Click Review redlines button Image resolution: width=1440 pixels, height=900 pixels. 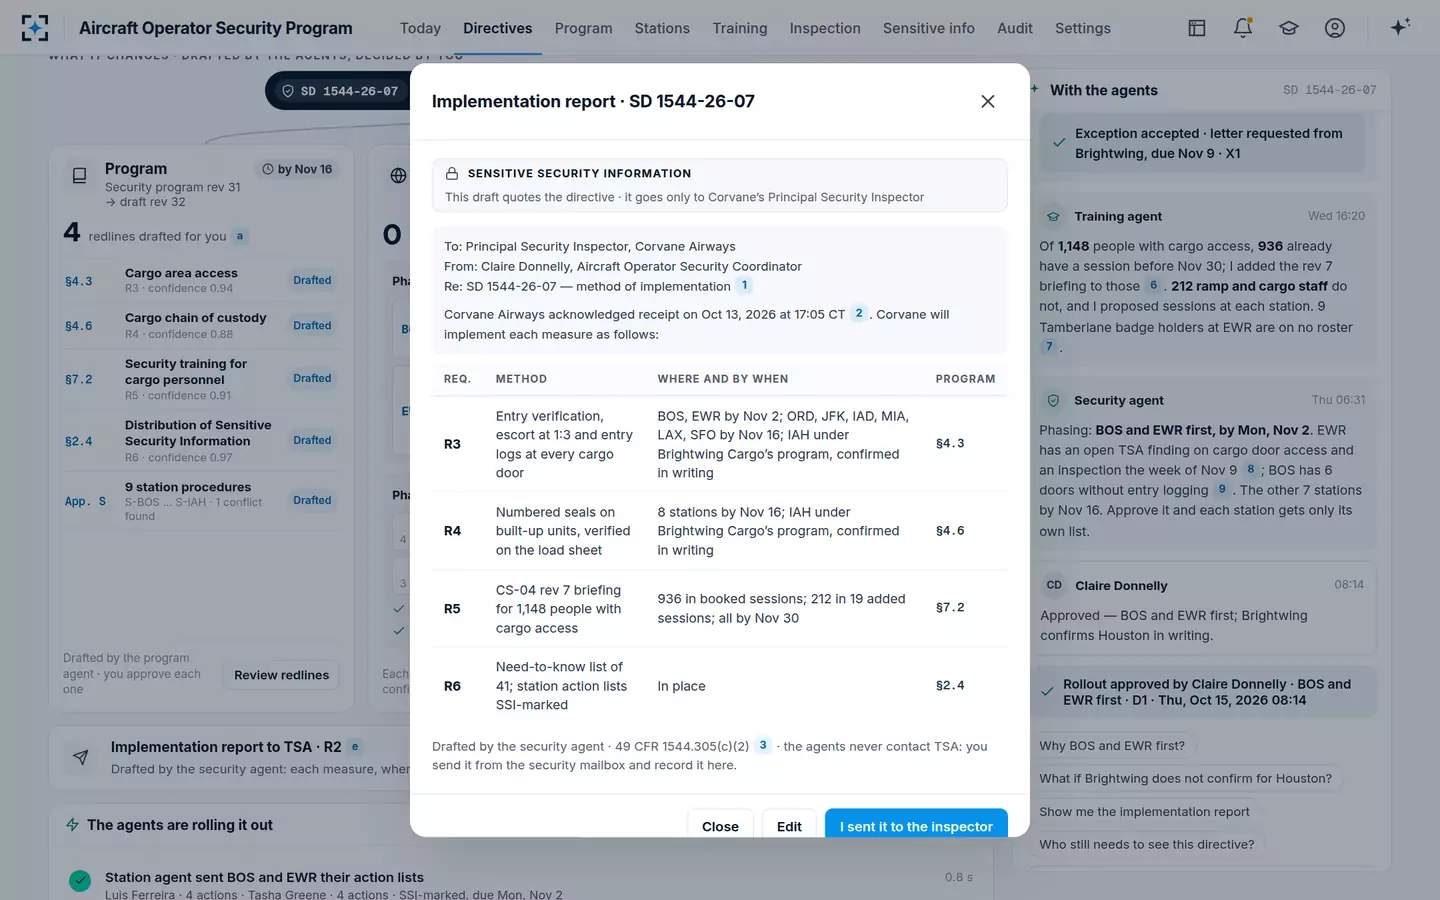(x=281, y=675)
